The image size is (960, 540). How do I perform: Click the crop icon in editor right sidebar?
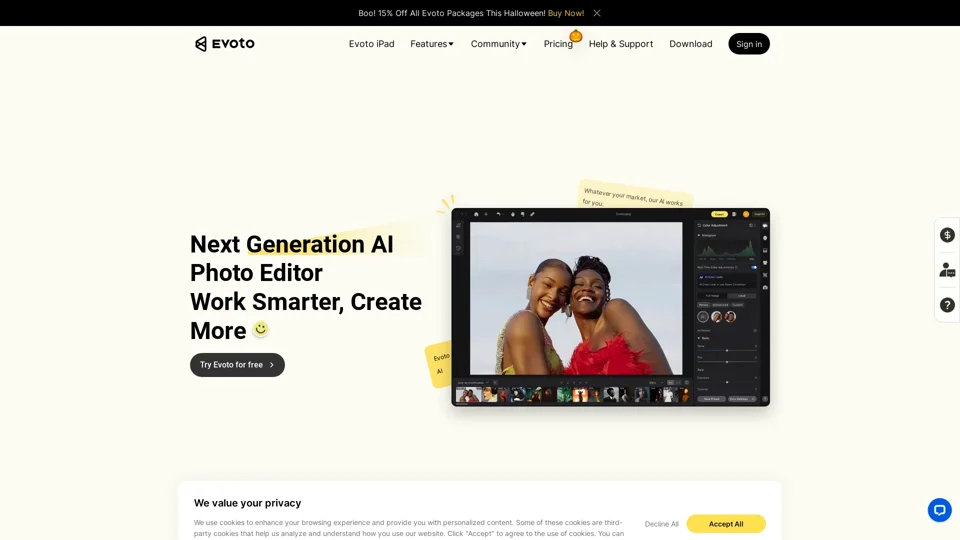pyautogui.click(x=765, y=275)
